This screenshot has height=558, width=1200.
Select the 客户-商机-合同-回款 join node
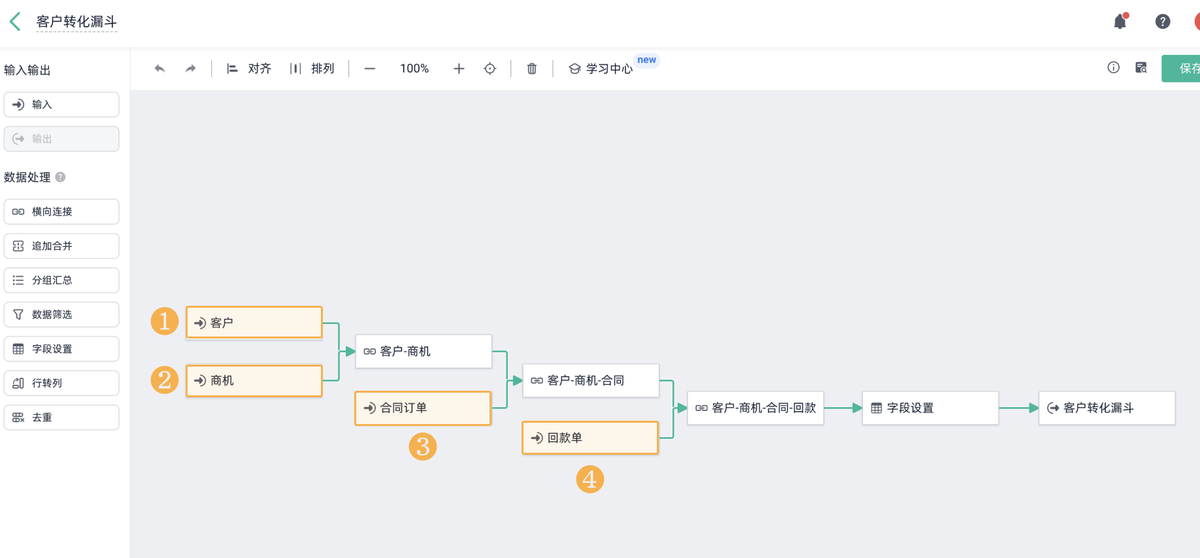pos(755,408)
